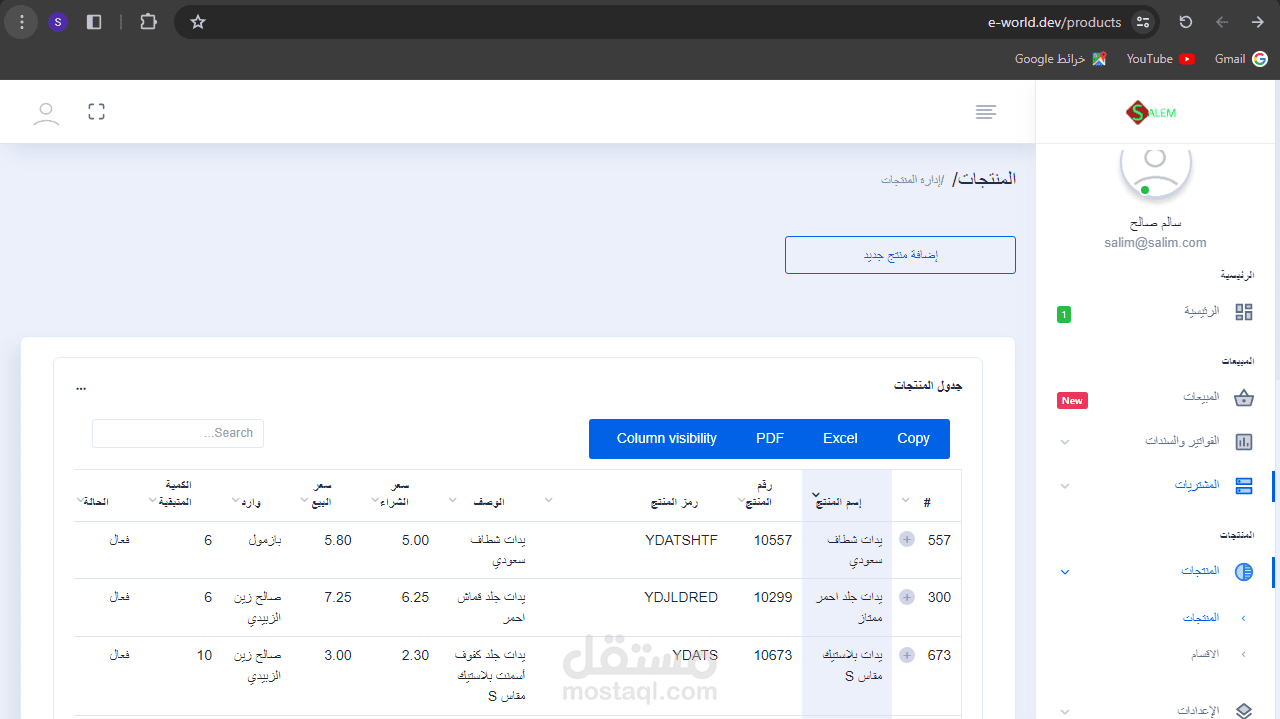Click the إدارة المنتجات breadcrumb
The width and height of the screenshot is (1280, 719).
tap(911, 180)
